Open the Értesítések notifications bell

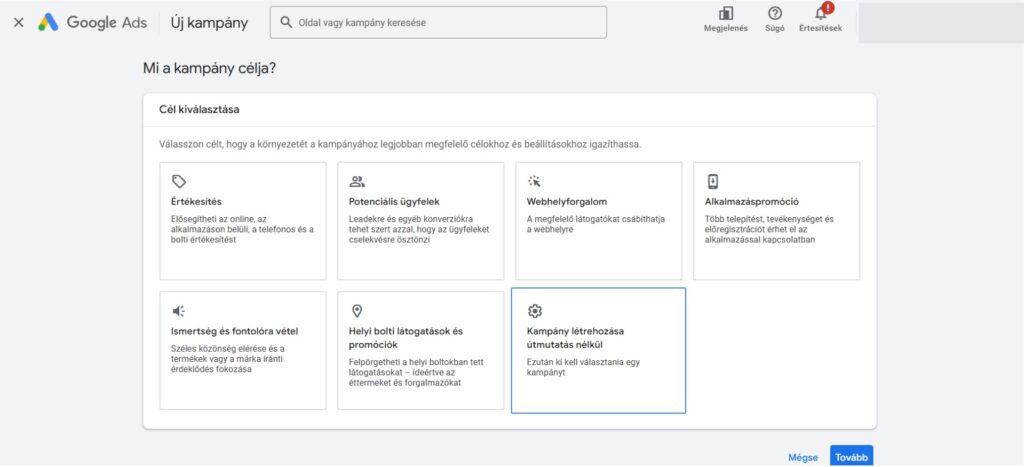821,14
